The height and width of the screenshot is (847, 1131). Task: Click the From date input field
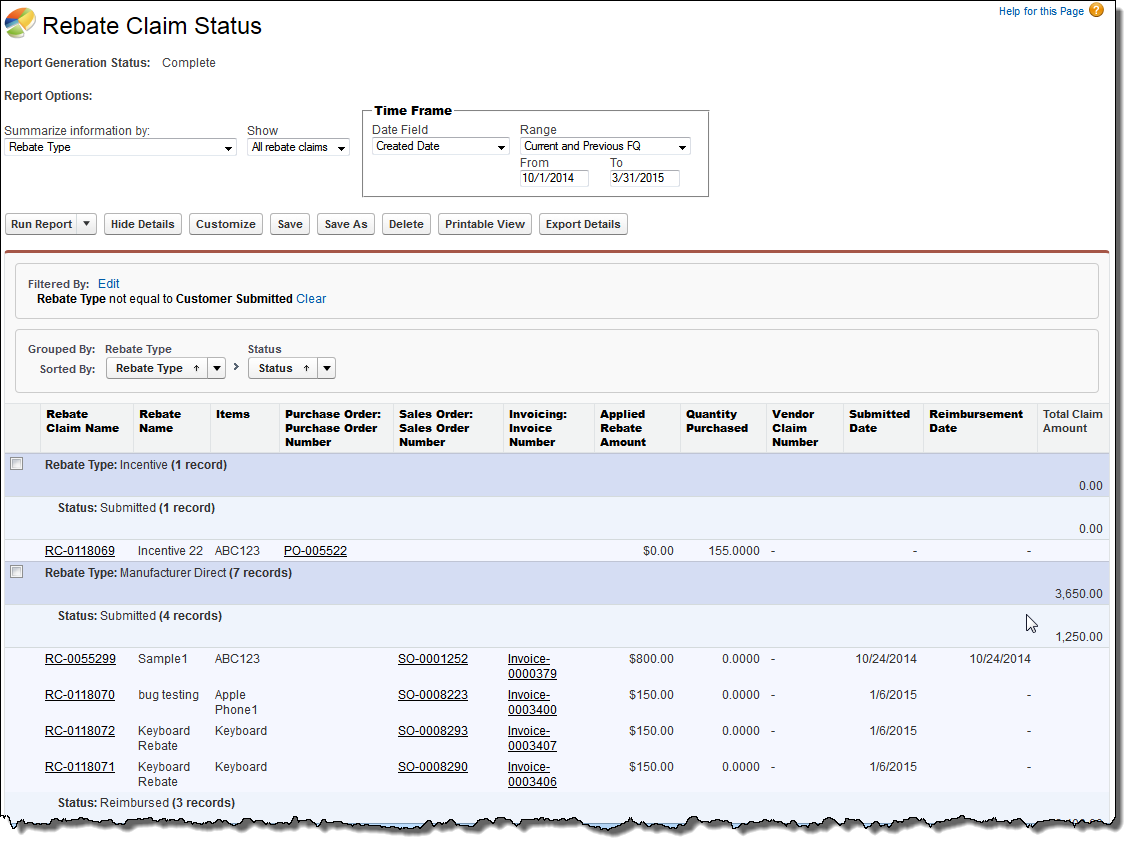click(x=554, y=178)
